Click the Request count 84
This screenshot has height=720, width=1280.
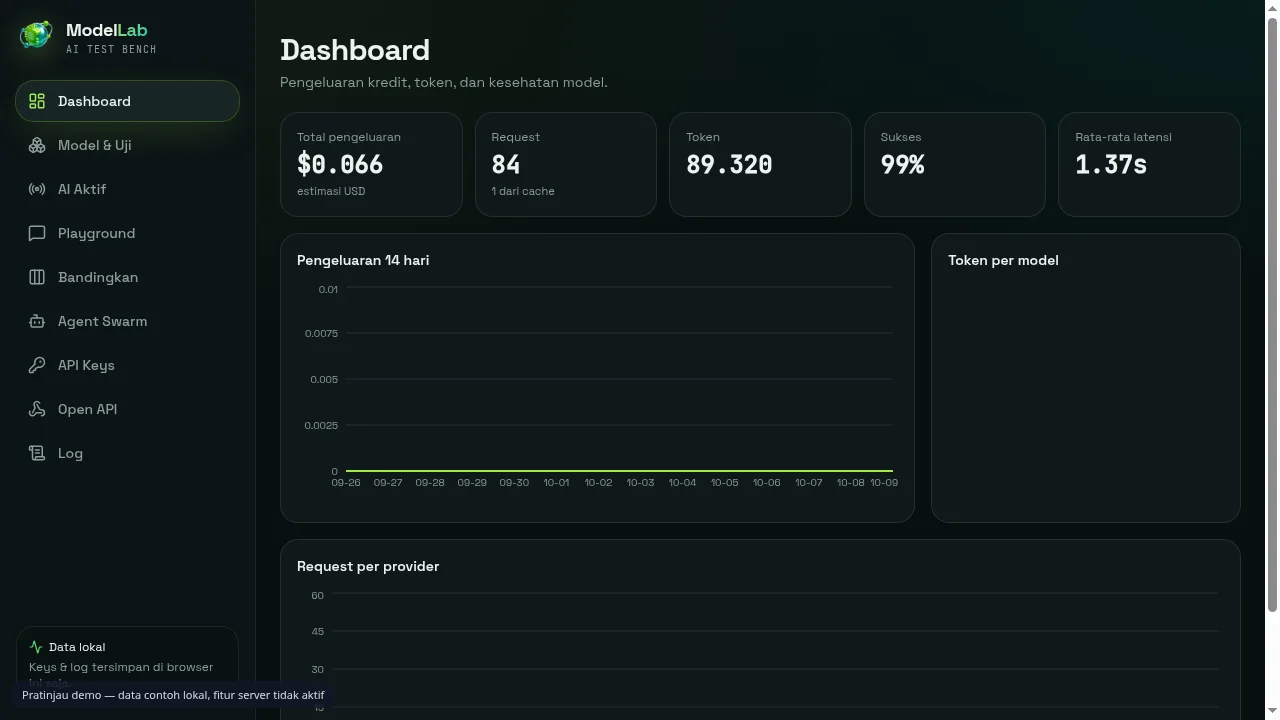(x=505, y=165)
